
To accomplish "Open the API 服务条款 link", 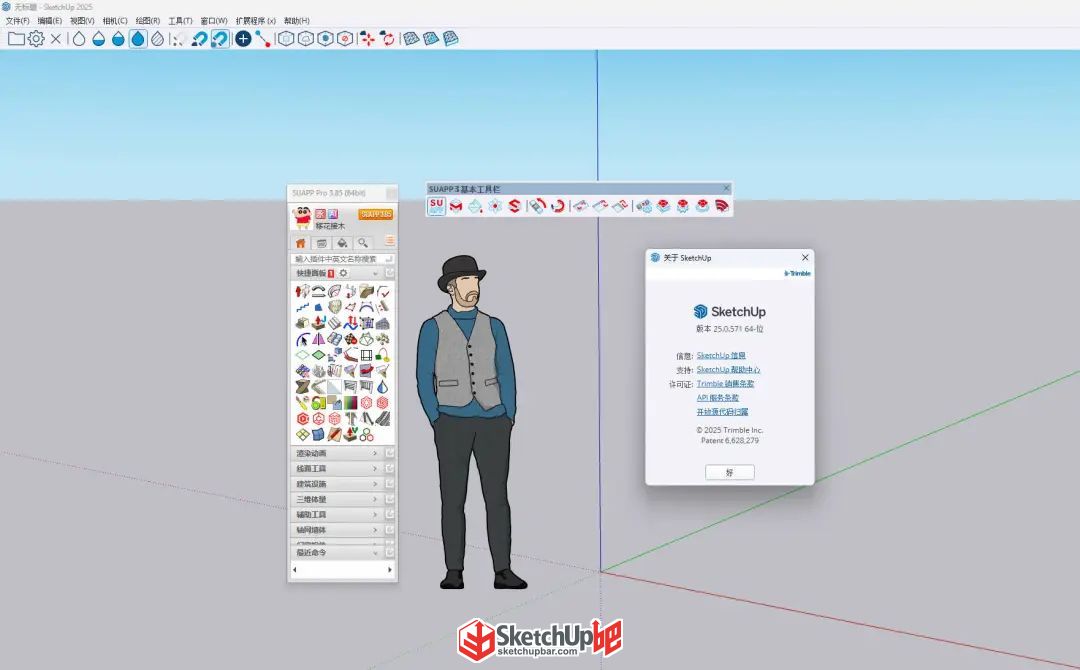I will coord(718,397).
